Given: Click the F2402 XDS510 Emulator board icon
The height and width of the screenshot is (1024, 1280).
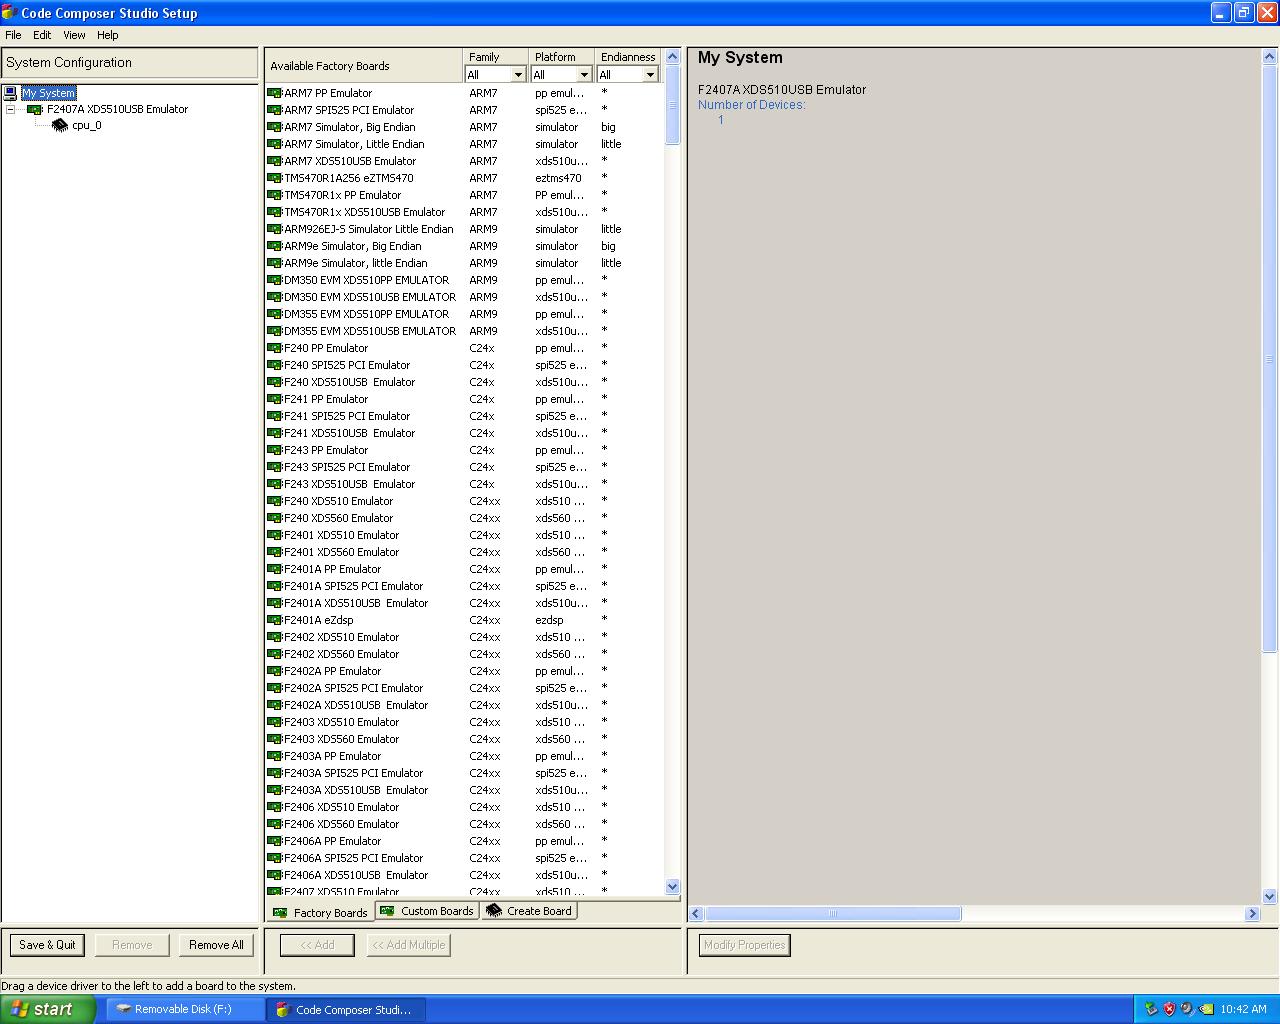Looking at the screenshot, I should pos(275,637).
